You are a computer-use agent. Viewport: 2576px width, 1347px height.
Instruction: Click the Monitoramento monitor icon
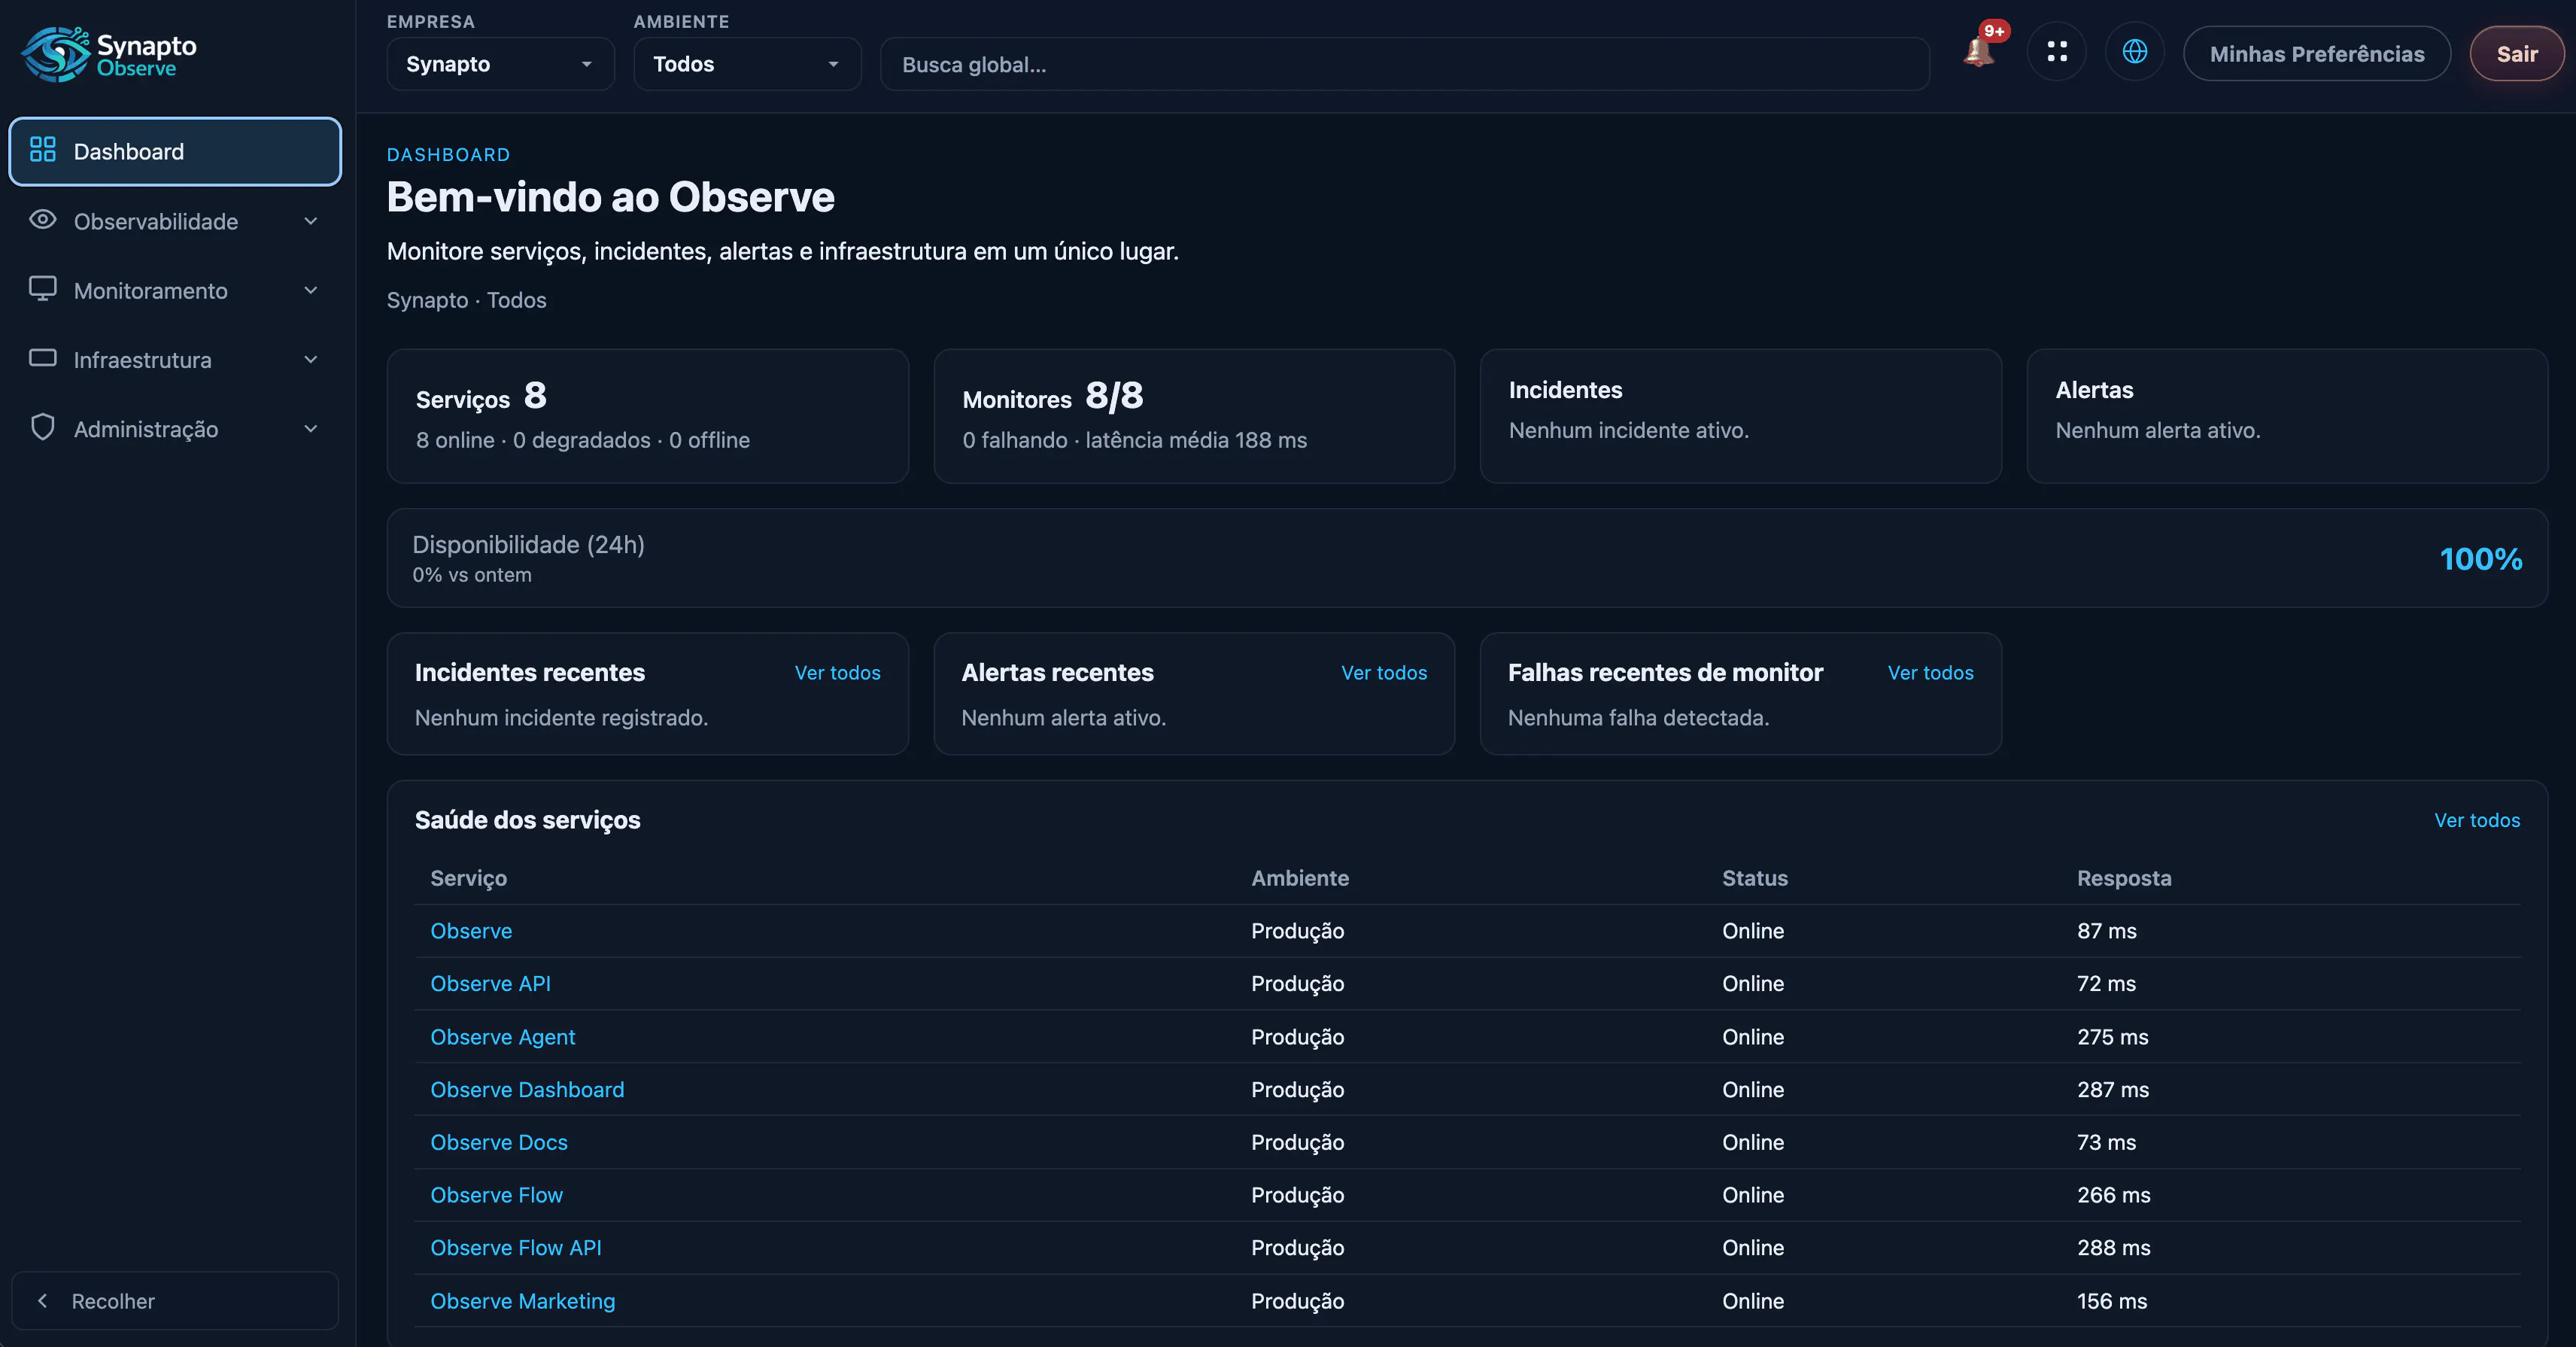coord(43,289)
